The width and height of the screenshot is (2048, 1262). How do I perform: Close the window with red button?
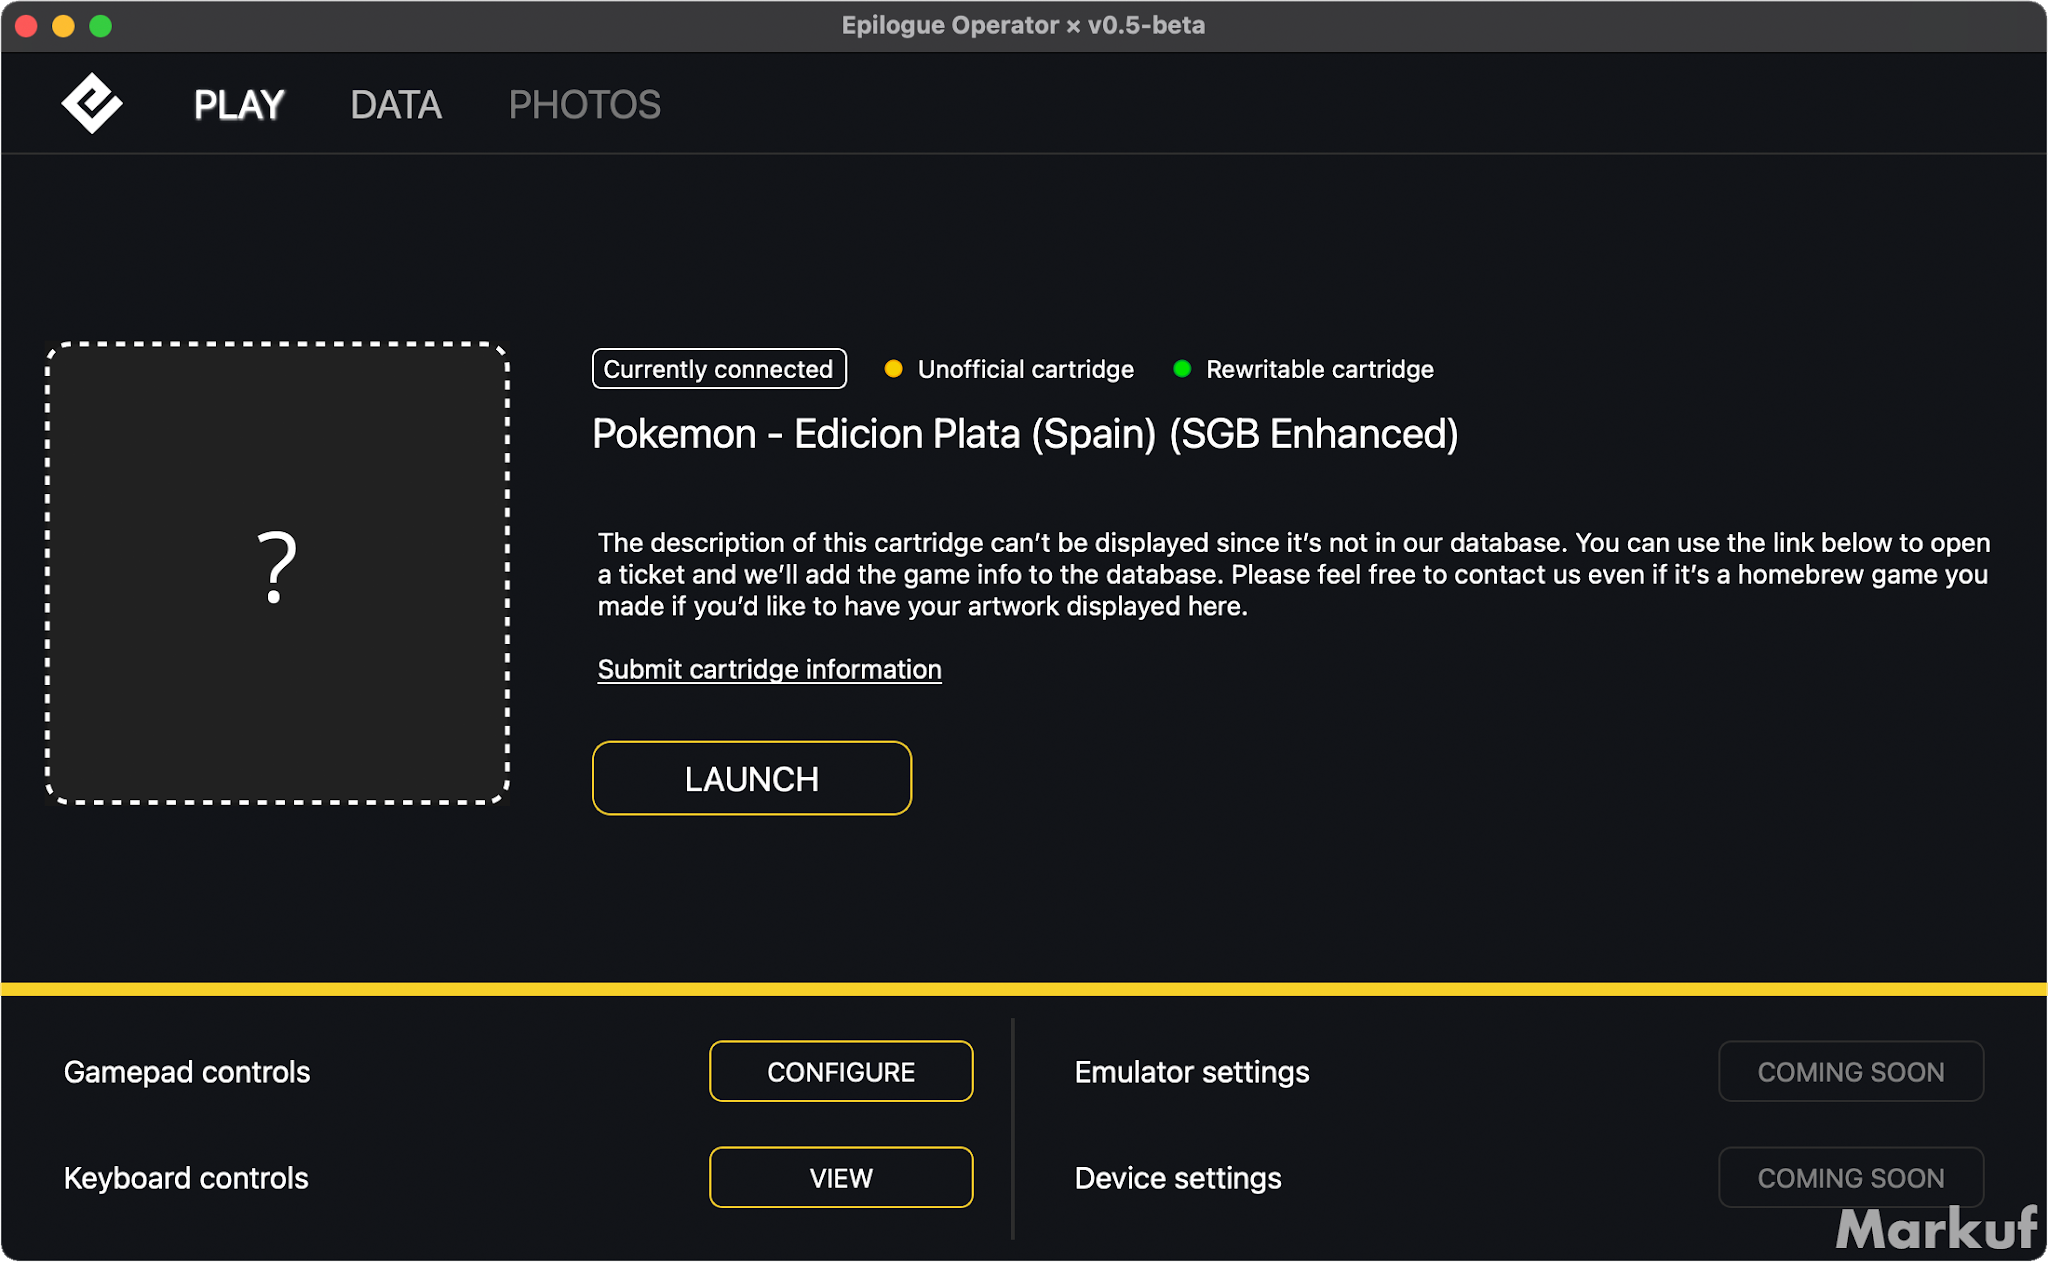point(27,26)
